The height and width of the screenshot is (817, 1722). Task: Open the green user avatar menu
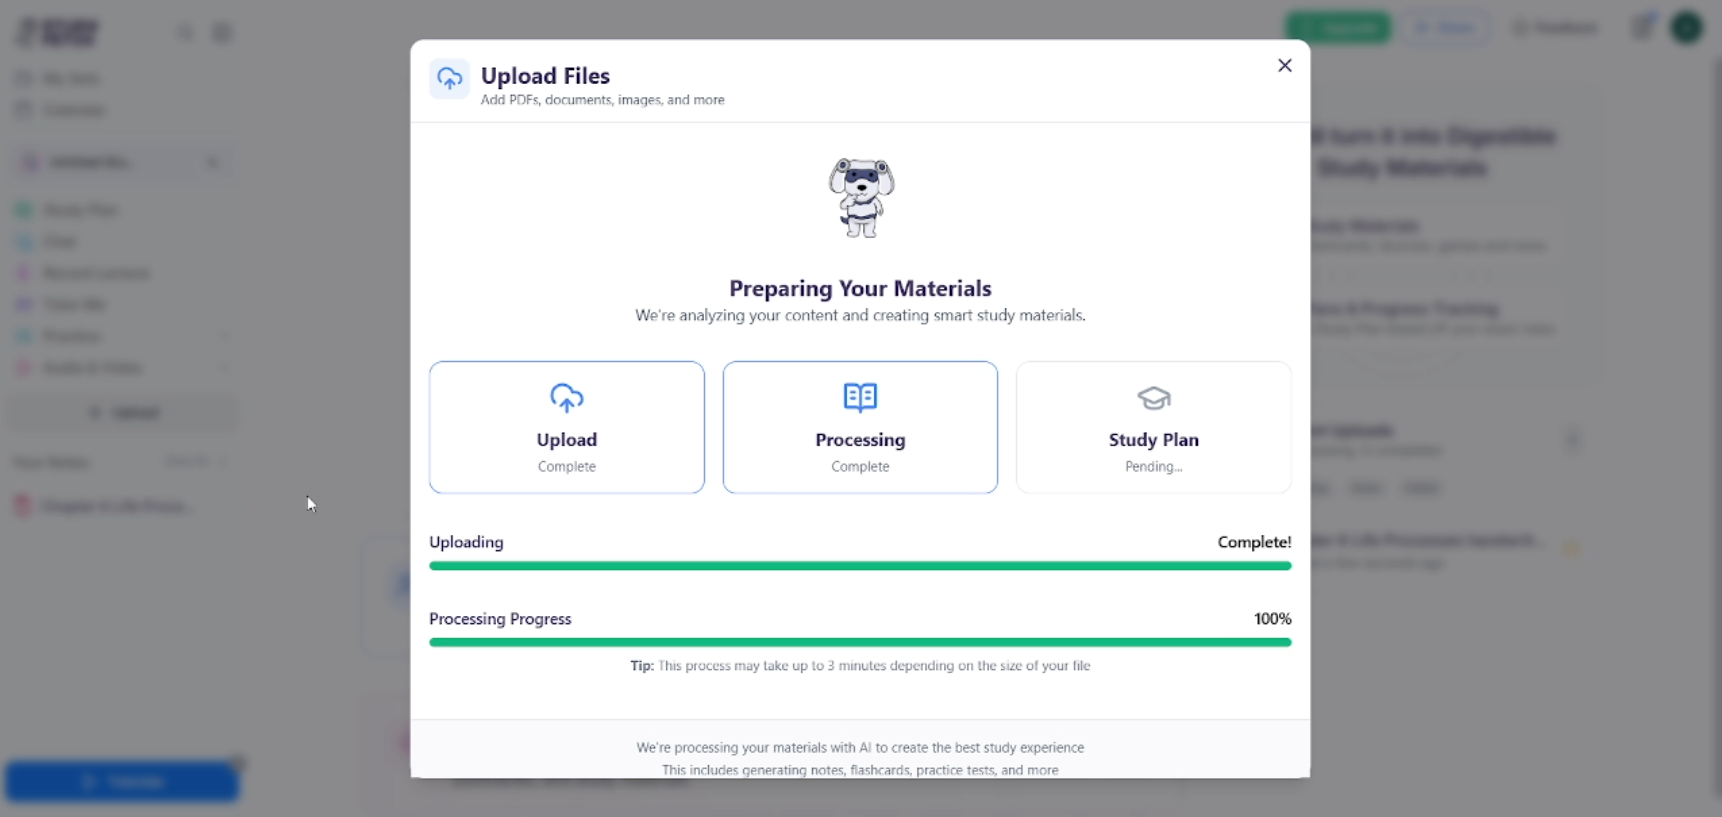[1687, 27]
